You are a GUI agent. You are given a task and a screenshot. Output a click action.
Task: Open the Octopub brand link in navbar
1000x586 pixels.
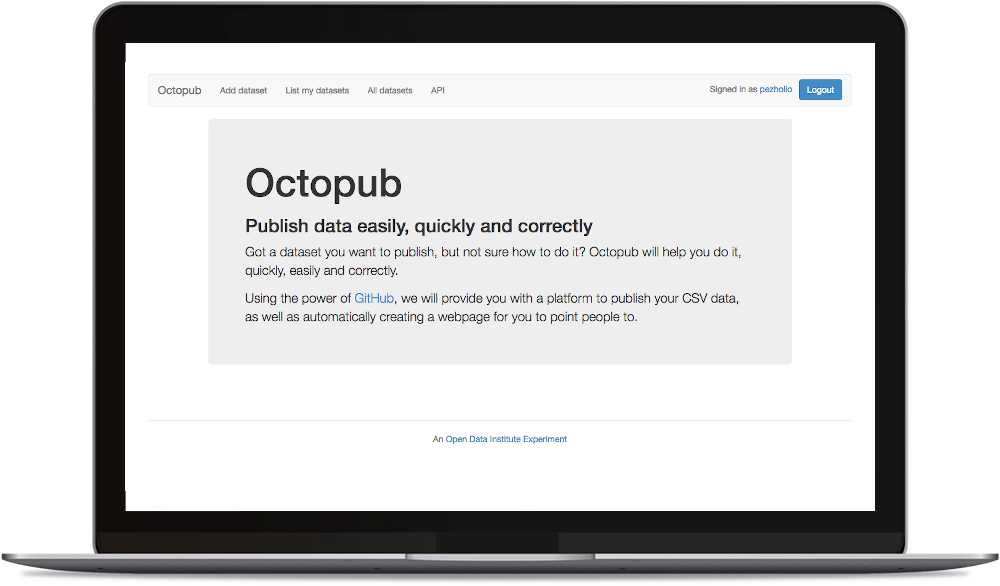[179, 91]
